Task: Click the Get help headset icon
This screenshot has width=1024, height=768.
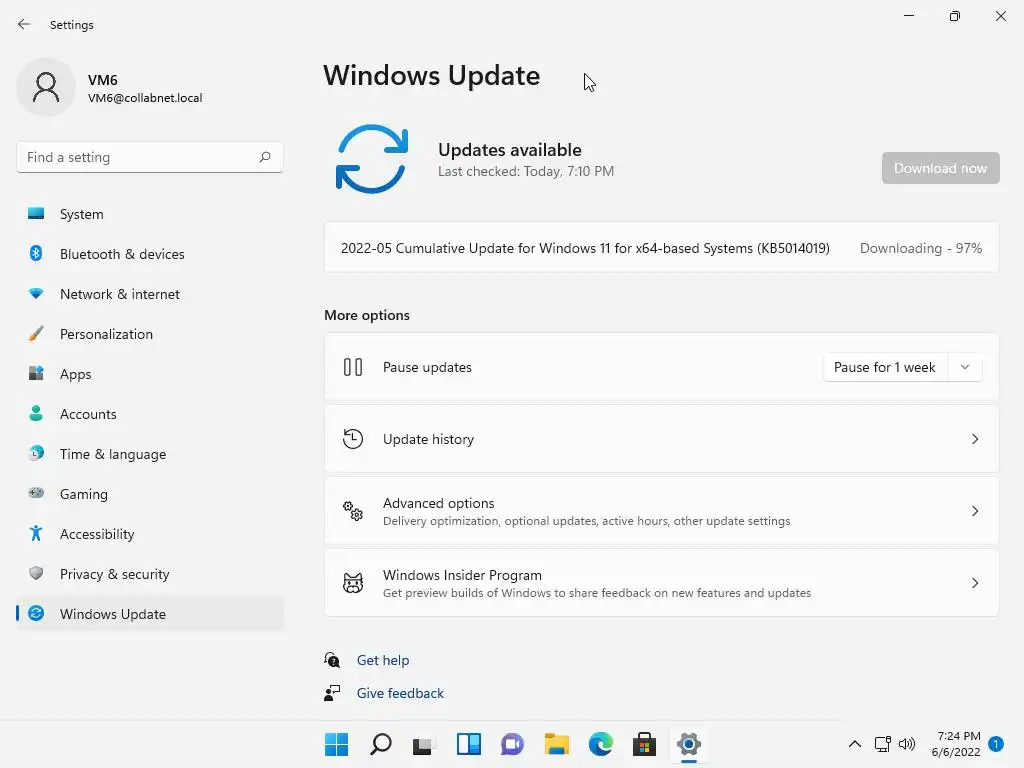Action: point(332,660)
